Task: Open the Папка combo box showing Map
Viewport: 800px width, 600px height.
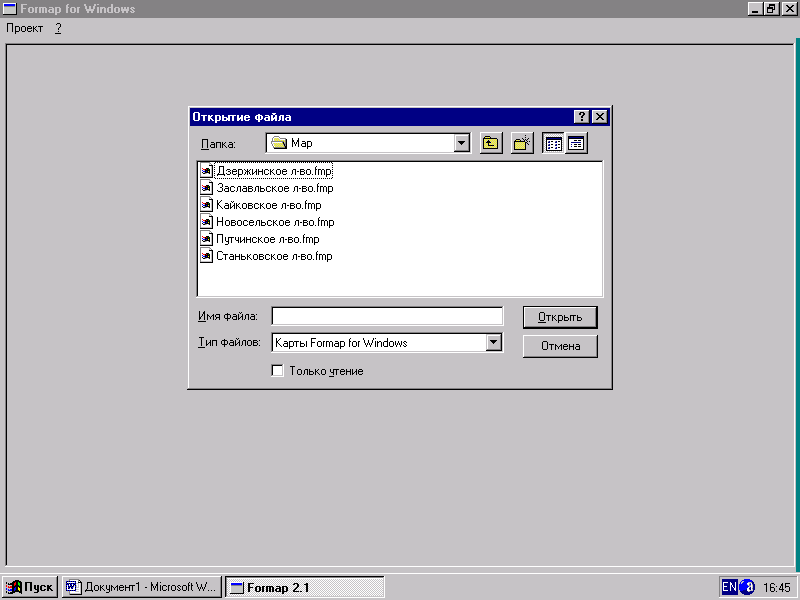Action: tap(368, 143)
